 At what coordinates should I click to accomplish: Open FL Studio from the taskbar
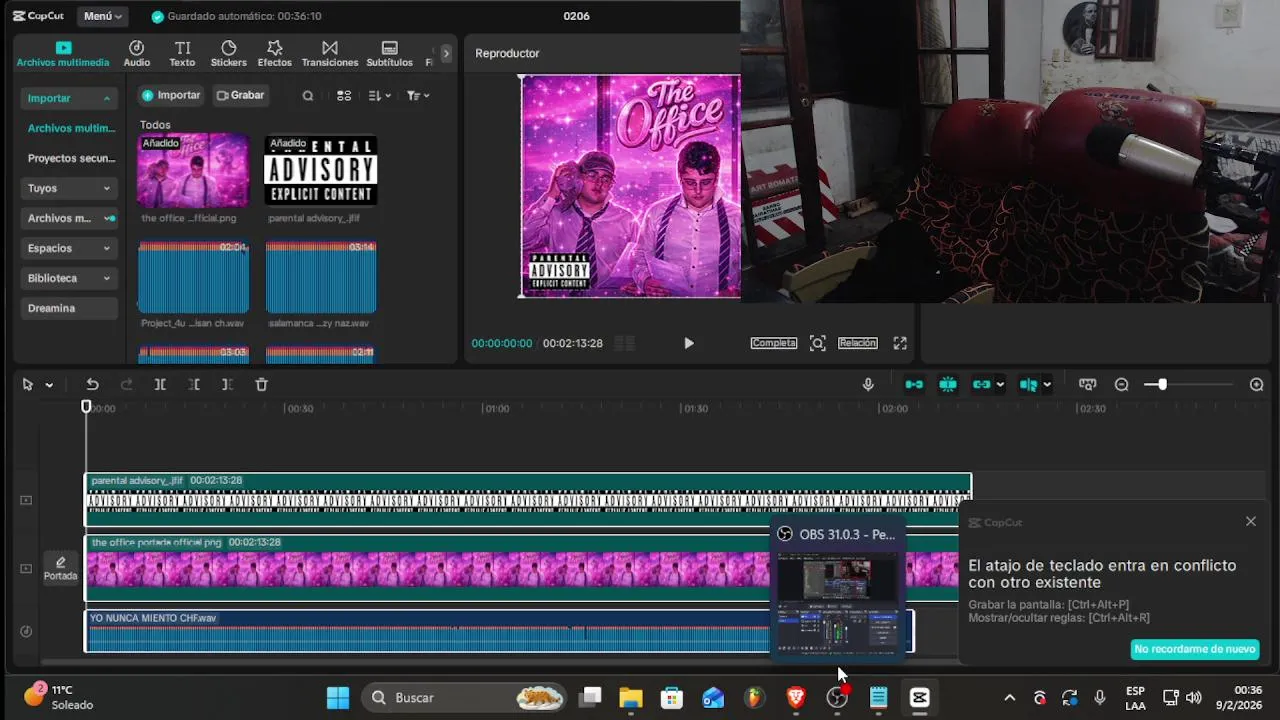click(x=755, y=698)
